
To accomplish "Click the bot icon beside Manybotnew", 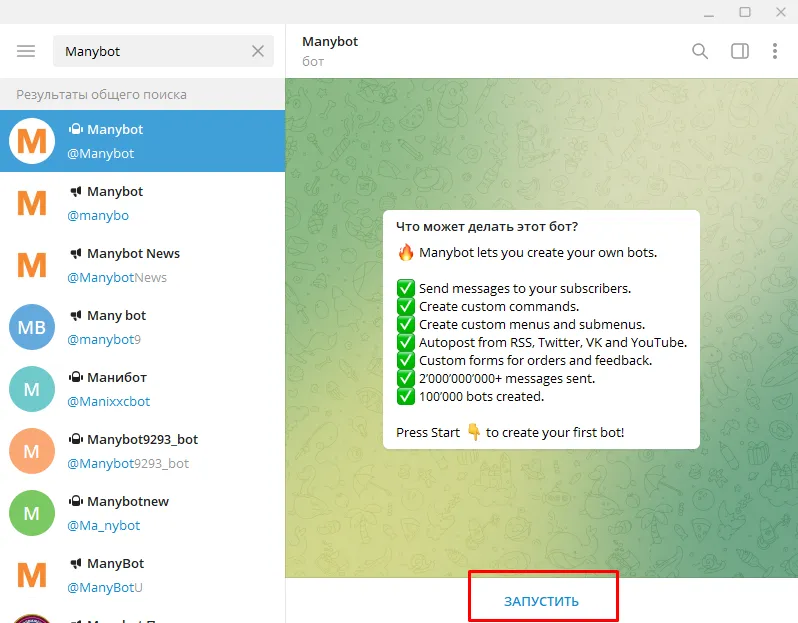I will 76,501.
